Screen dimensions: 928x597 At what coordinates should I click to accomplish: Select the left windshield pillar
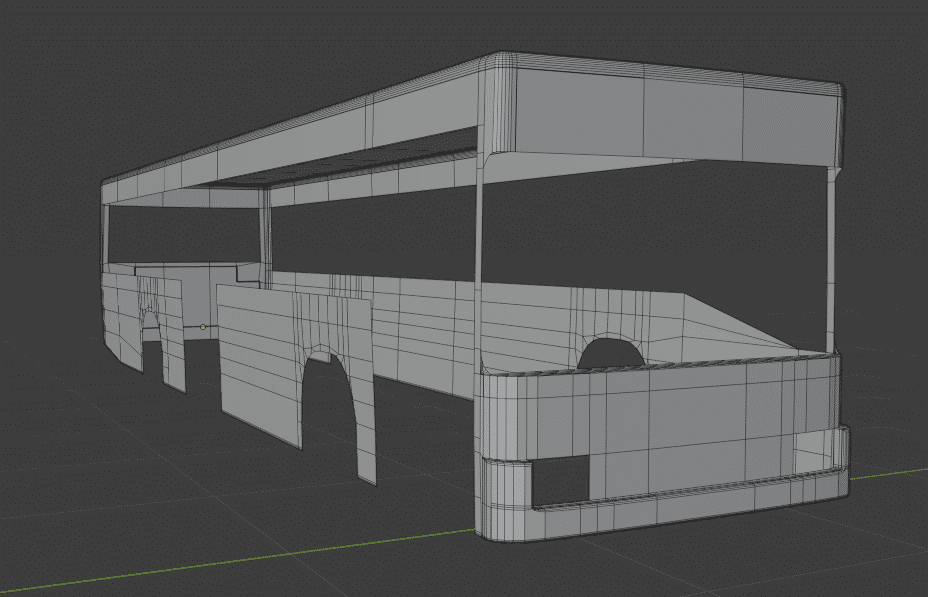(x=481, y=260)
